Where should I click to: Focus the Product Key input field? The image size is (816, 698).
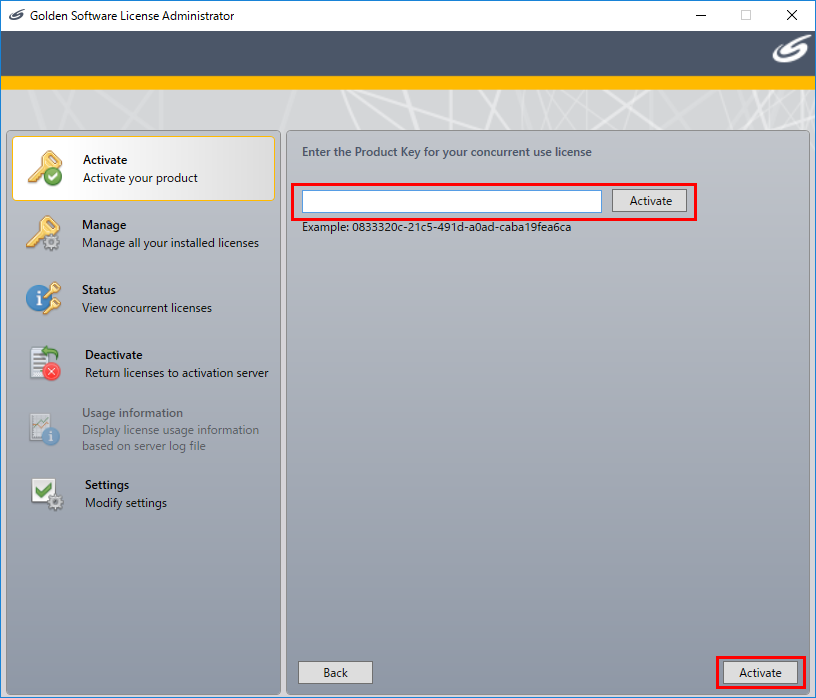point(452,201)
